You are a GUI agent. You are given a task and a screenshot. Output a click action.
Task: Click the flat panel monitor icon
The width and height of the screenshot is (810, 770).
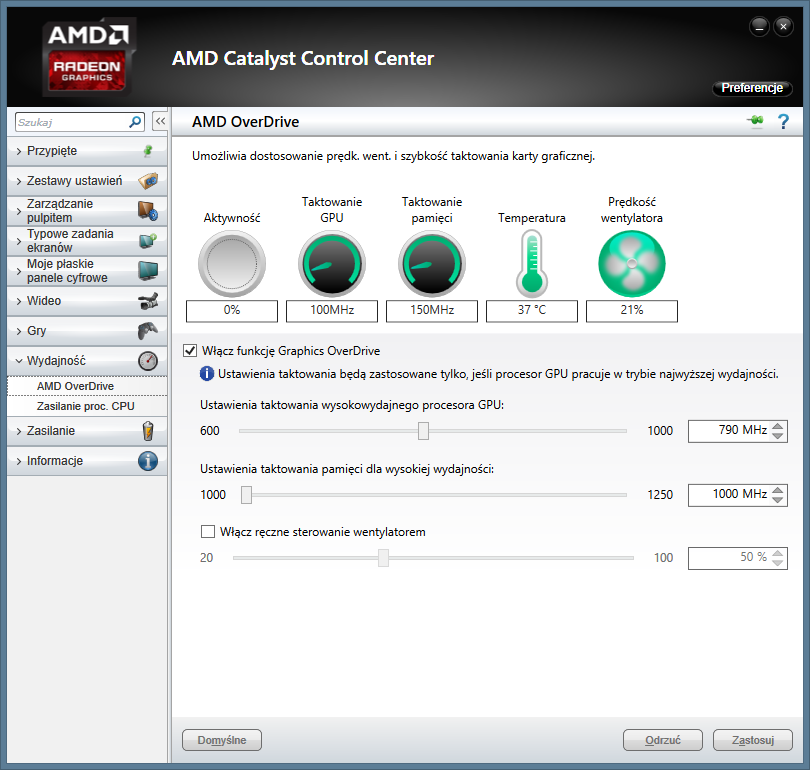148,271
